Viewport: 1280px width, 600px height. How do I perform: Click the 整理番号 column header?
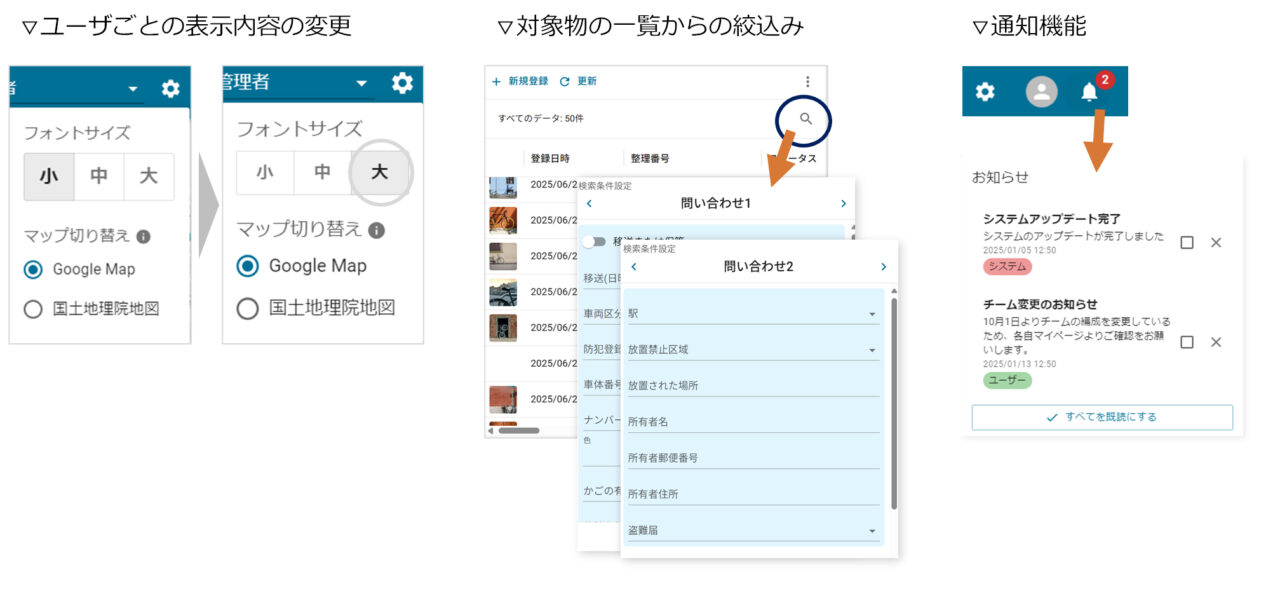(650, 158)
